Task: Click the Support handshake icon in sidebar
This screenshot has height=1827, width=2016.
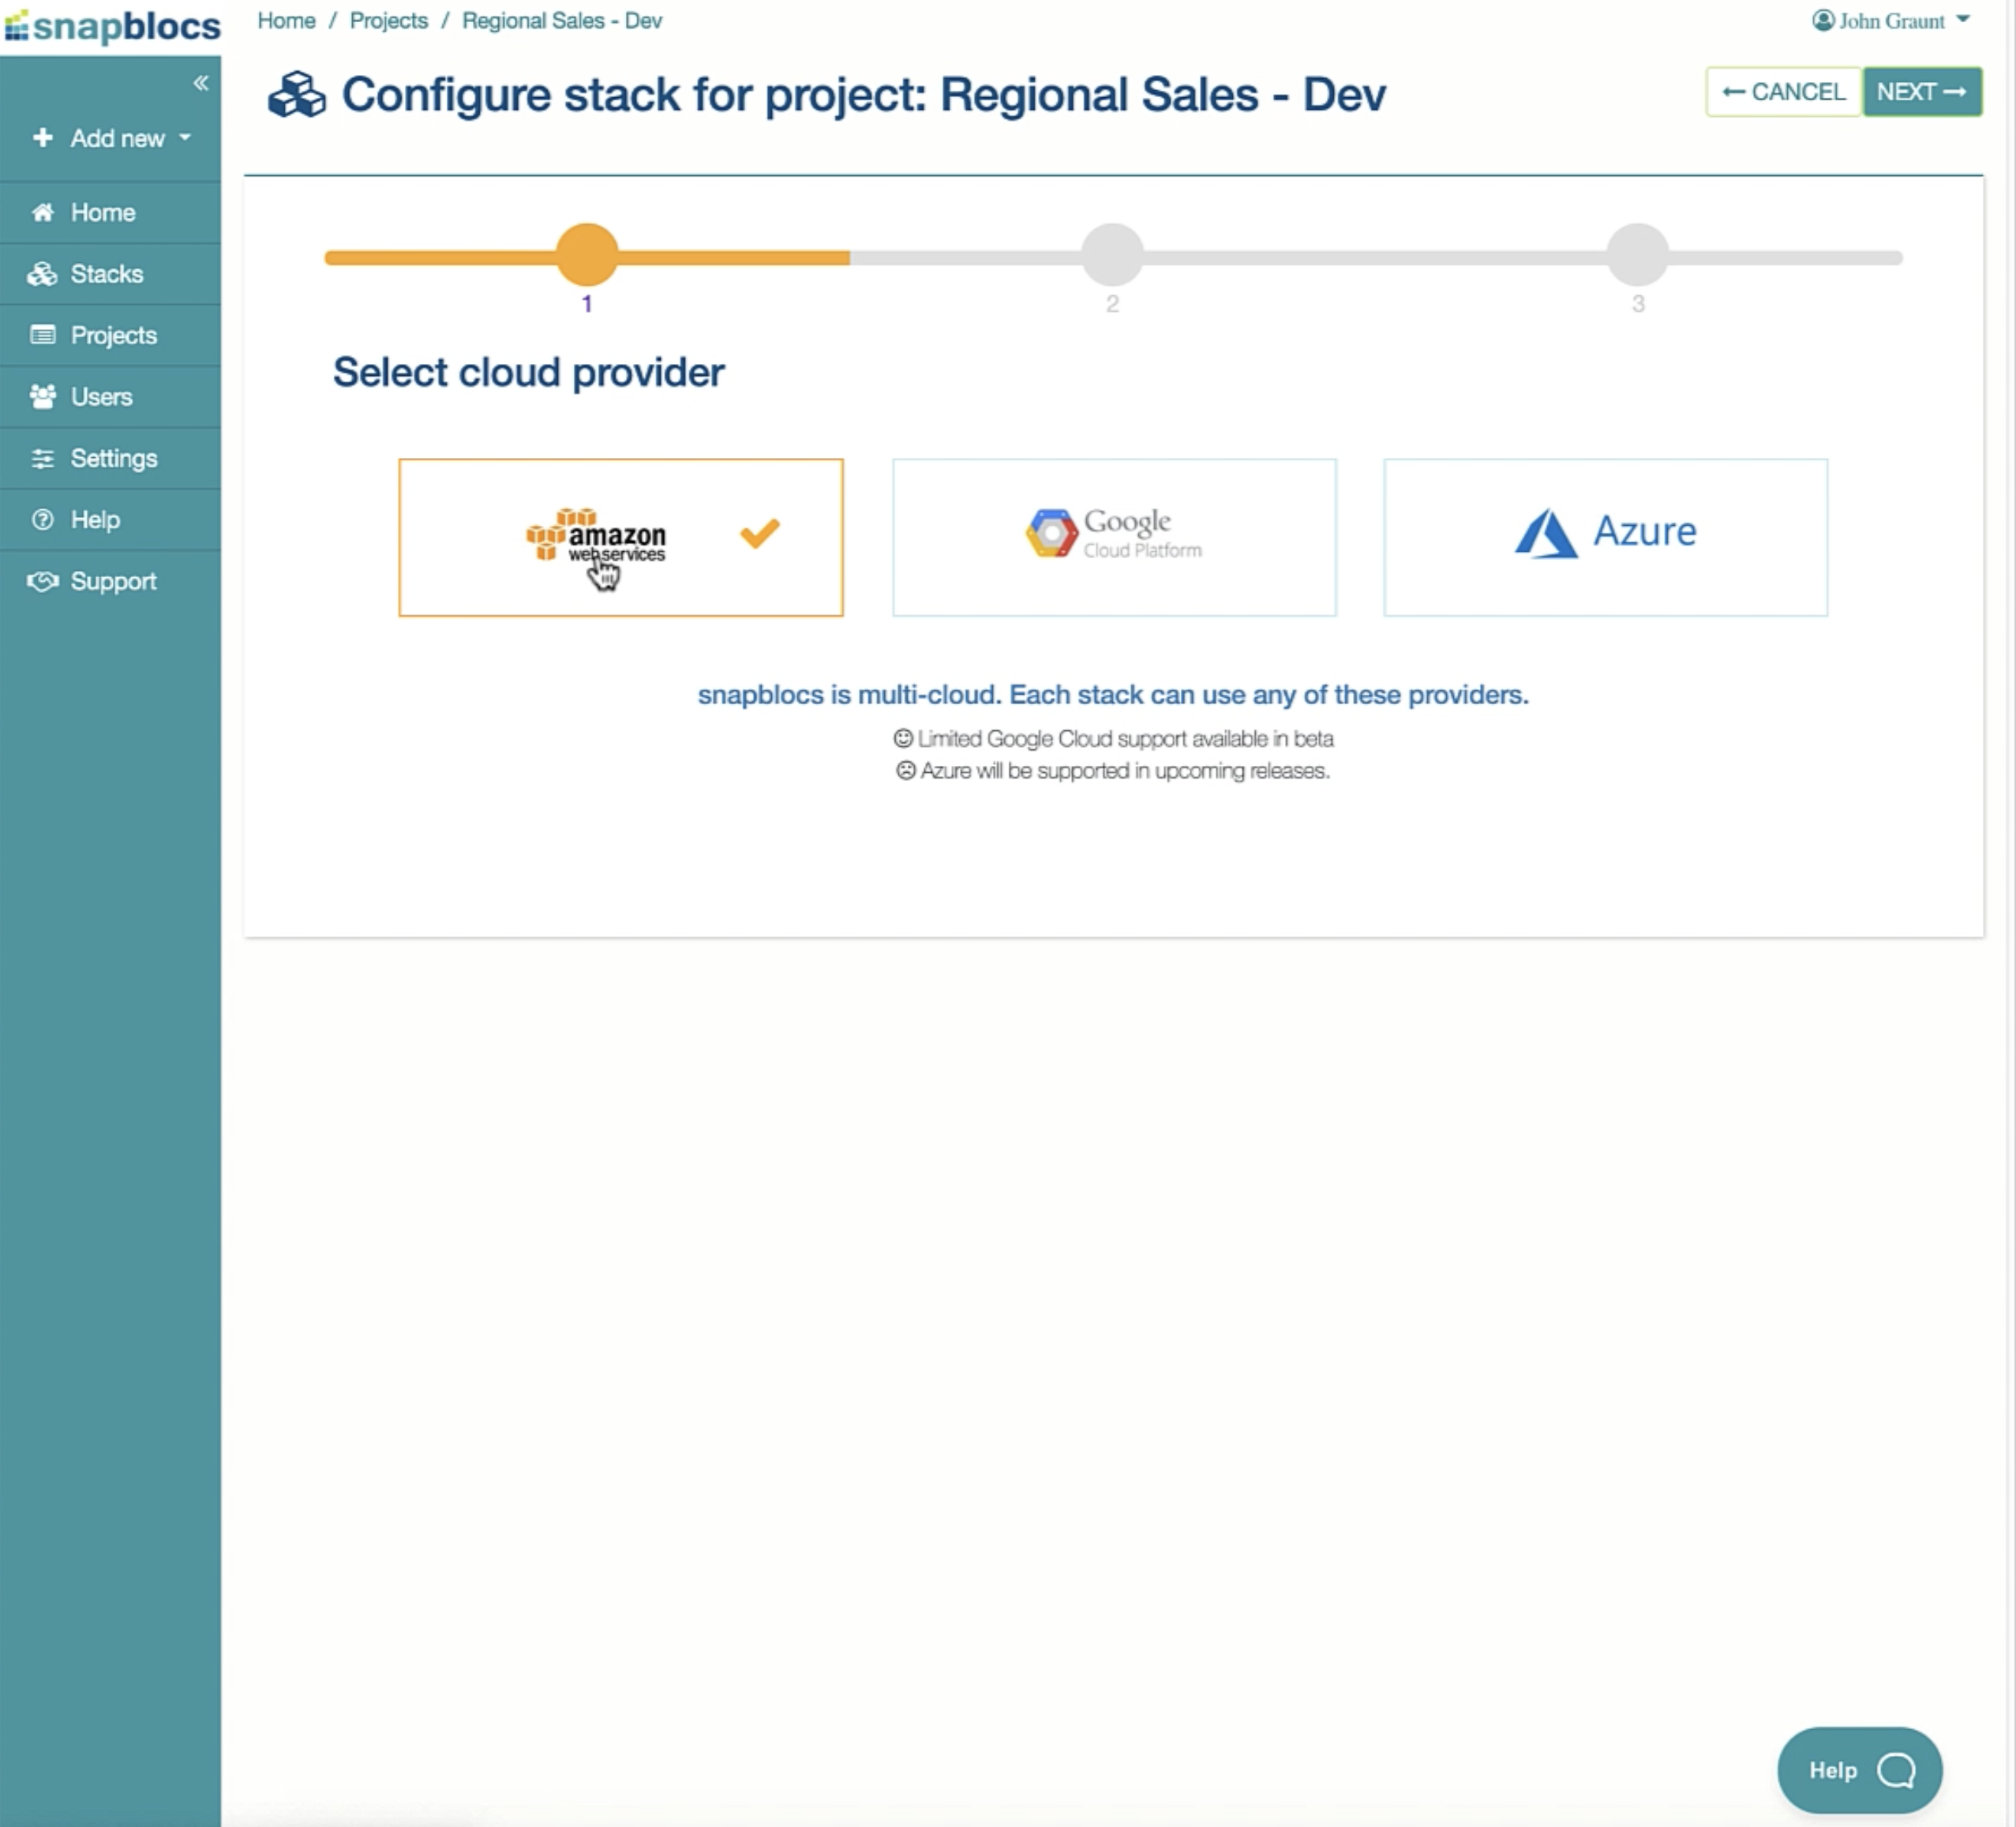Action: click(42, 581)
